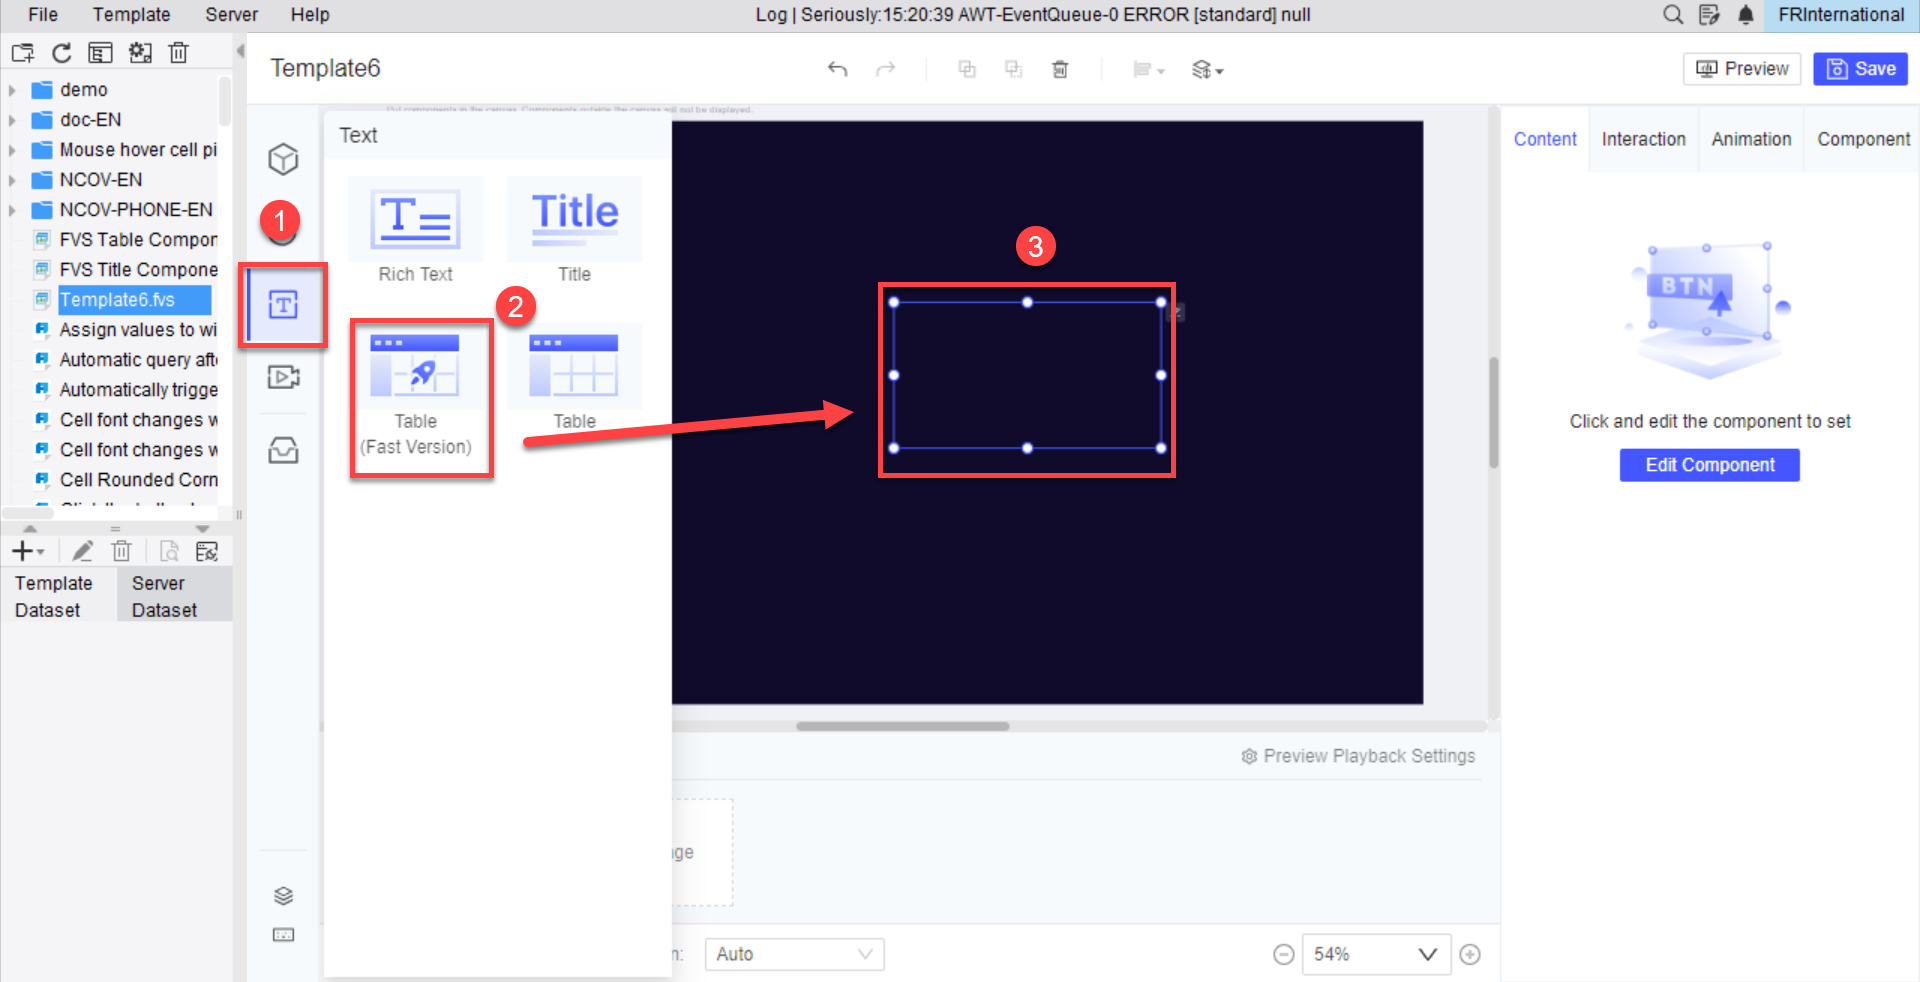Click the delete trash icon in file toolbar
The height and width of the screenshot is (982, 1920).
[178, 53]
